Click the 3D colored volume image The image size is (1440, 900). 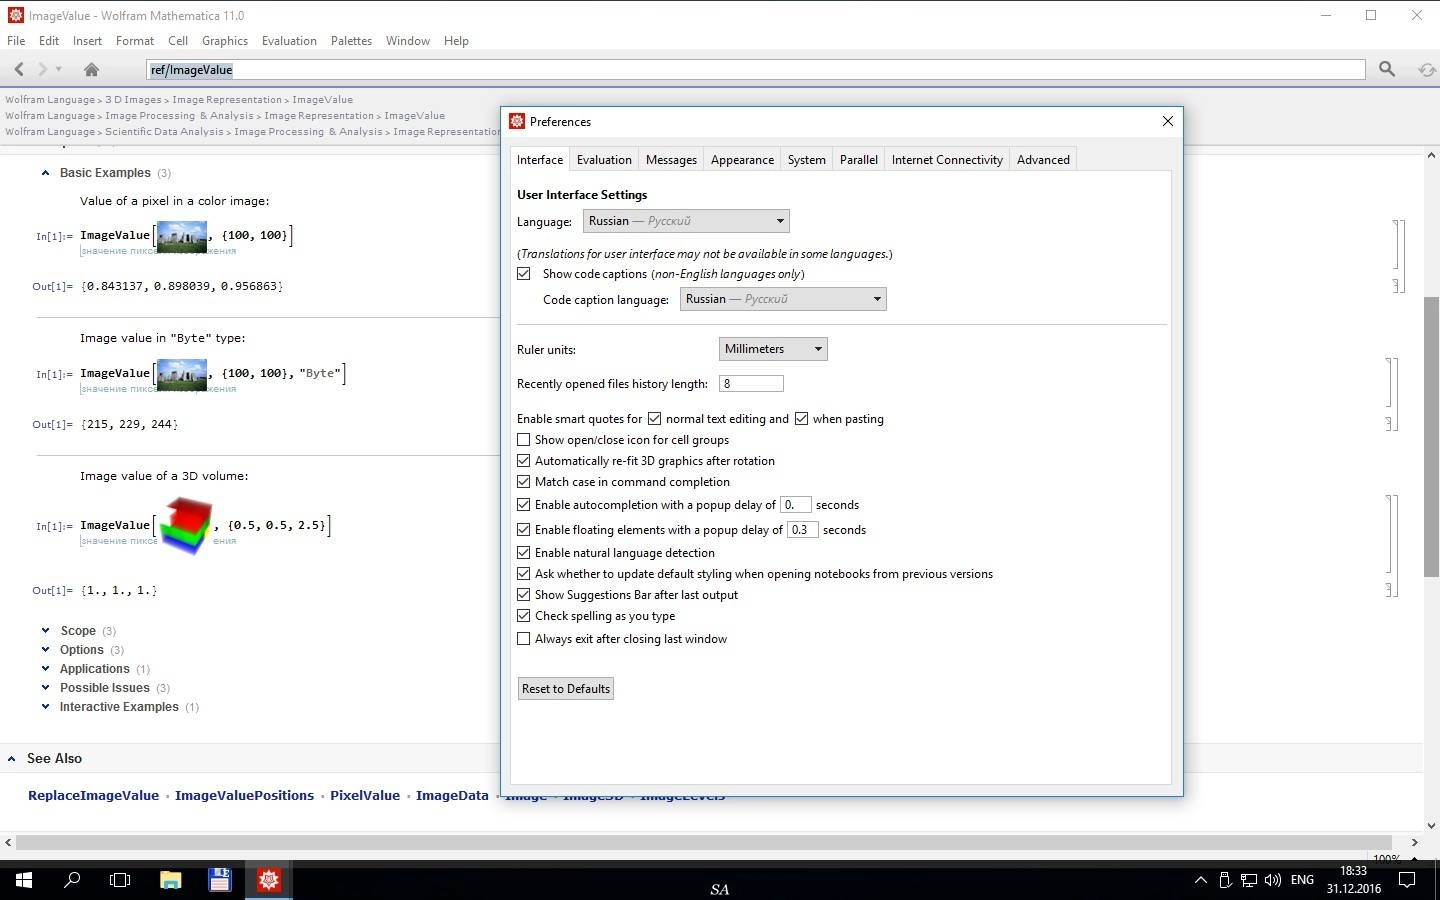(x=185, y=525)
